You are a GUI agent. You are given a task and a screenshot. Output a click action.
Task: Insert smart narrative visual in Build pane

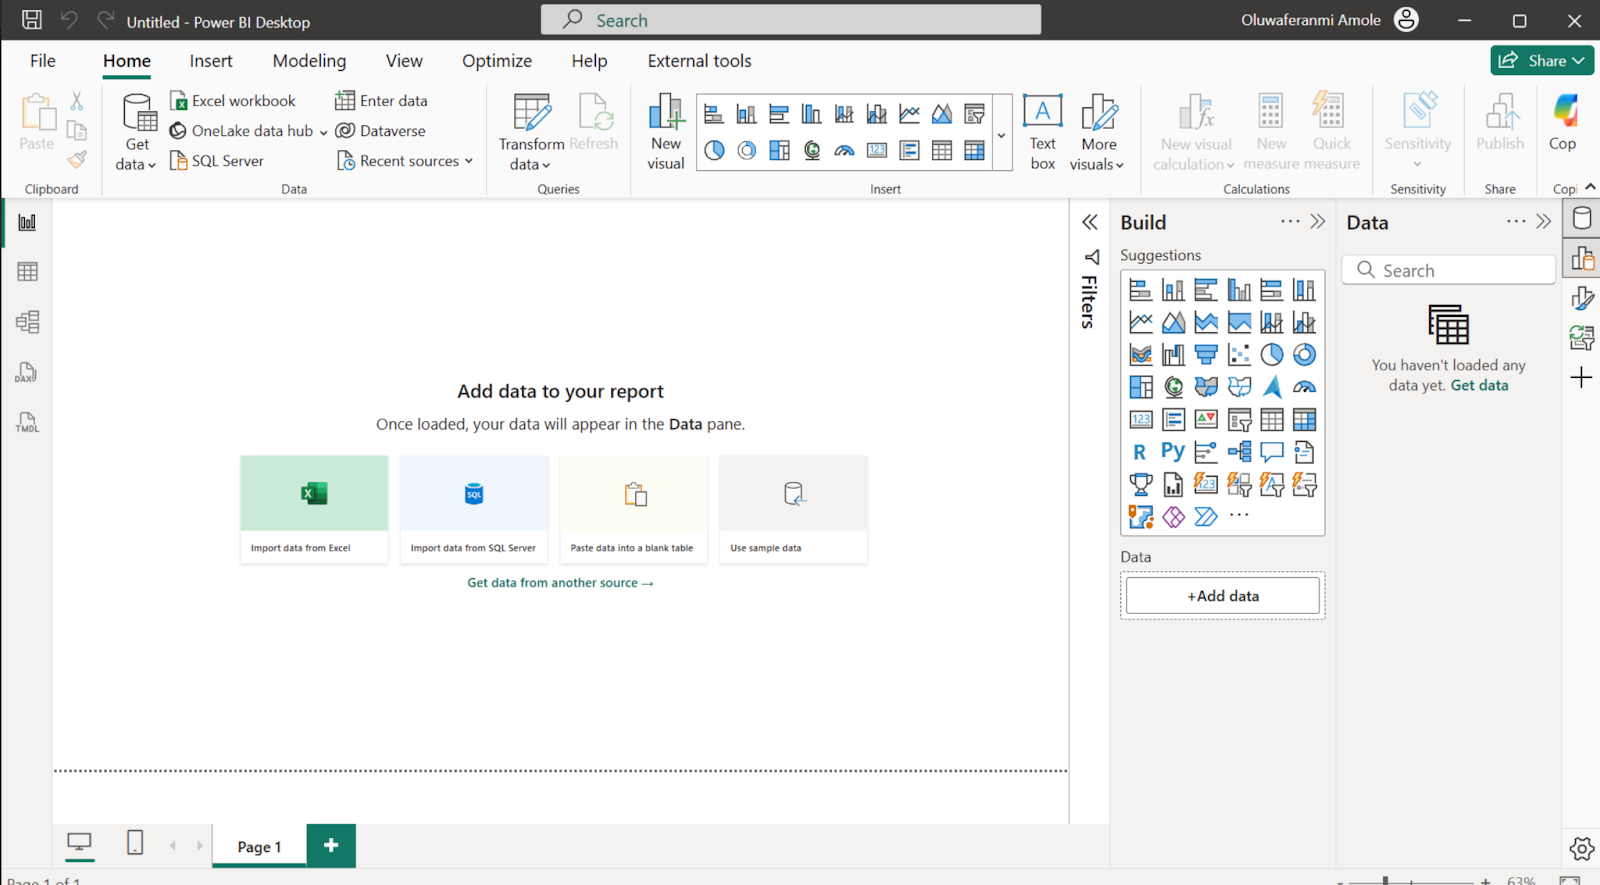coord(1305,452)
